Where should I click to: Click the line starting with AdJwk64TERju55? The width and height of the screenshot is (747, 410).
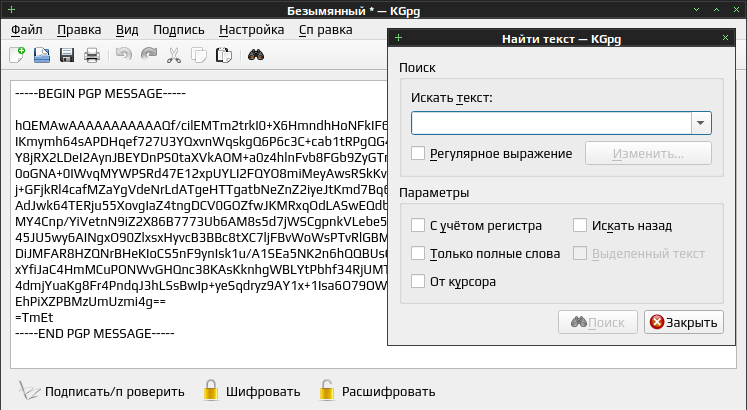click(x=201, y=205)
